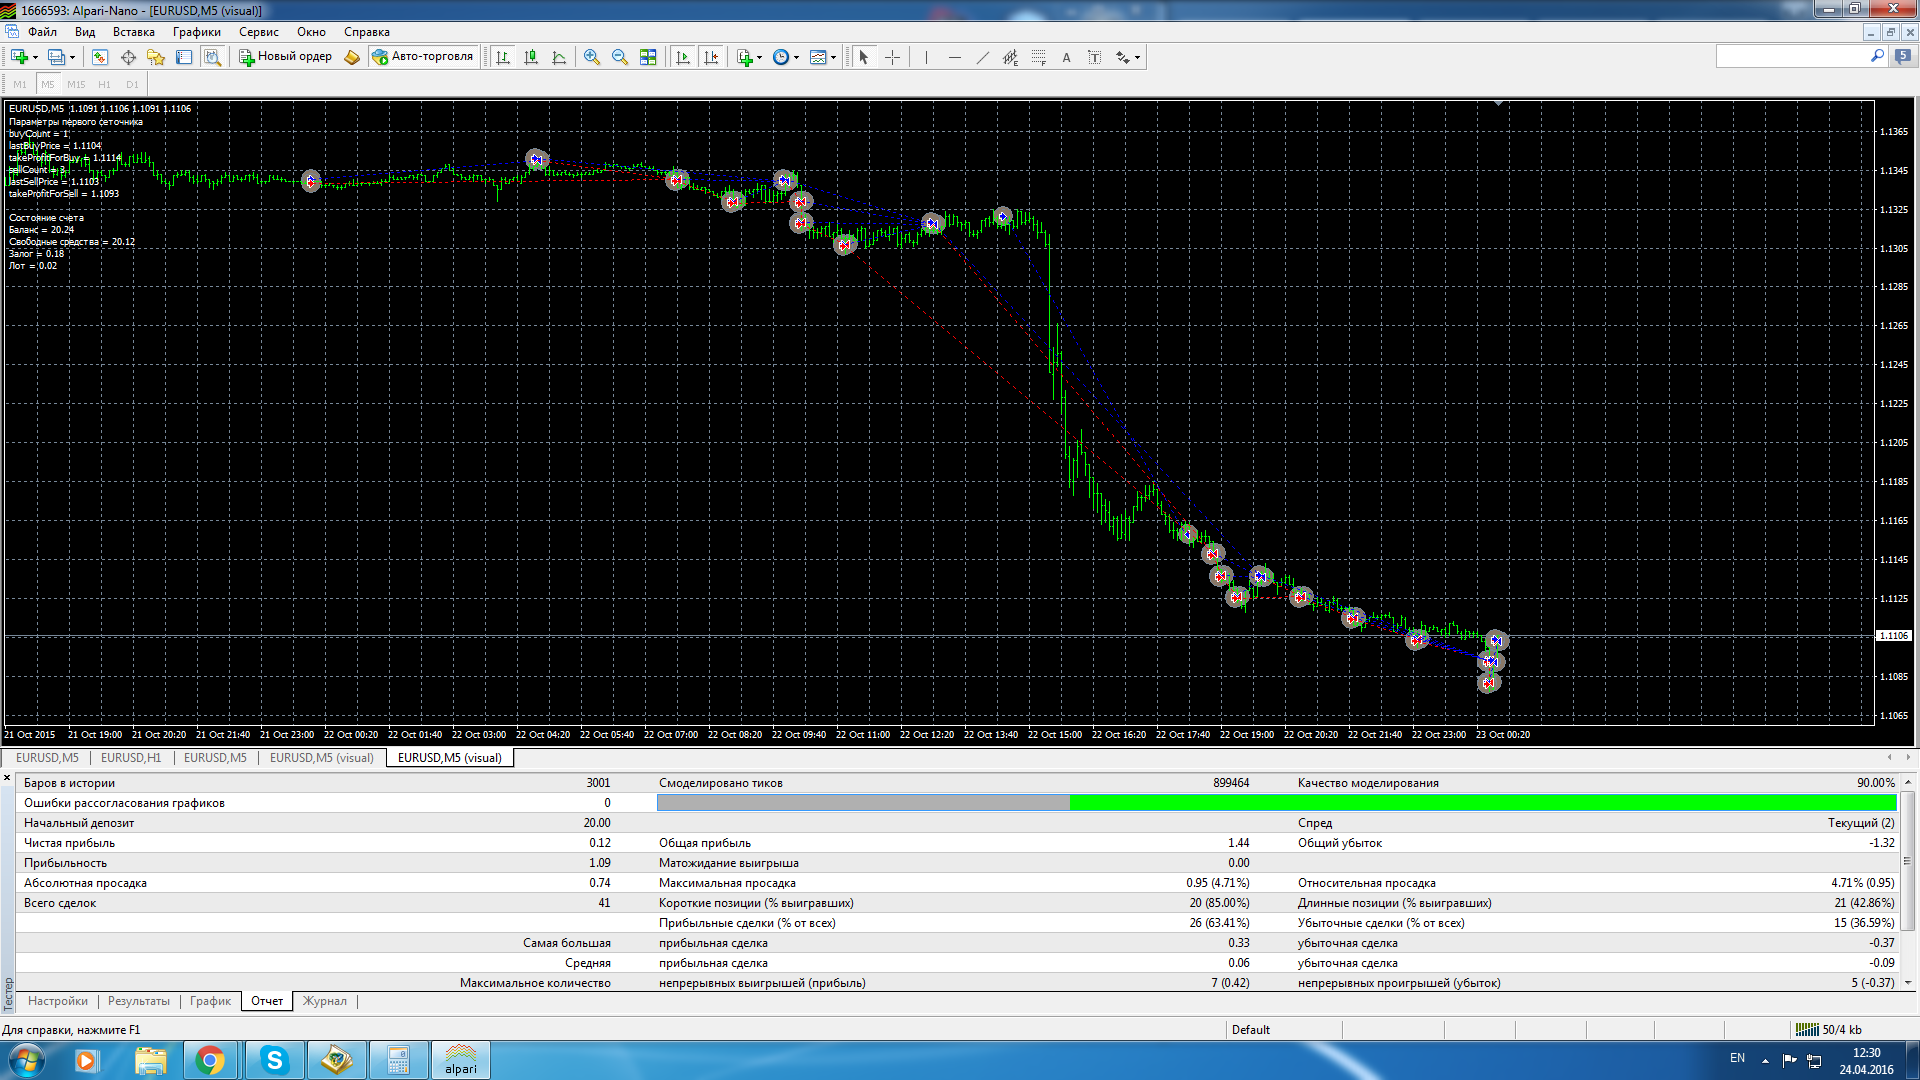
Task: Switch timeframe to D1
Action: tap(132, 85)
